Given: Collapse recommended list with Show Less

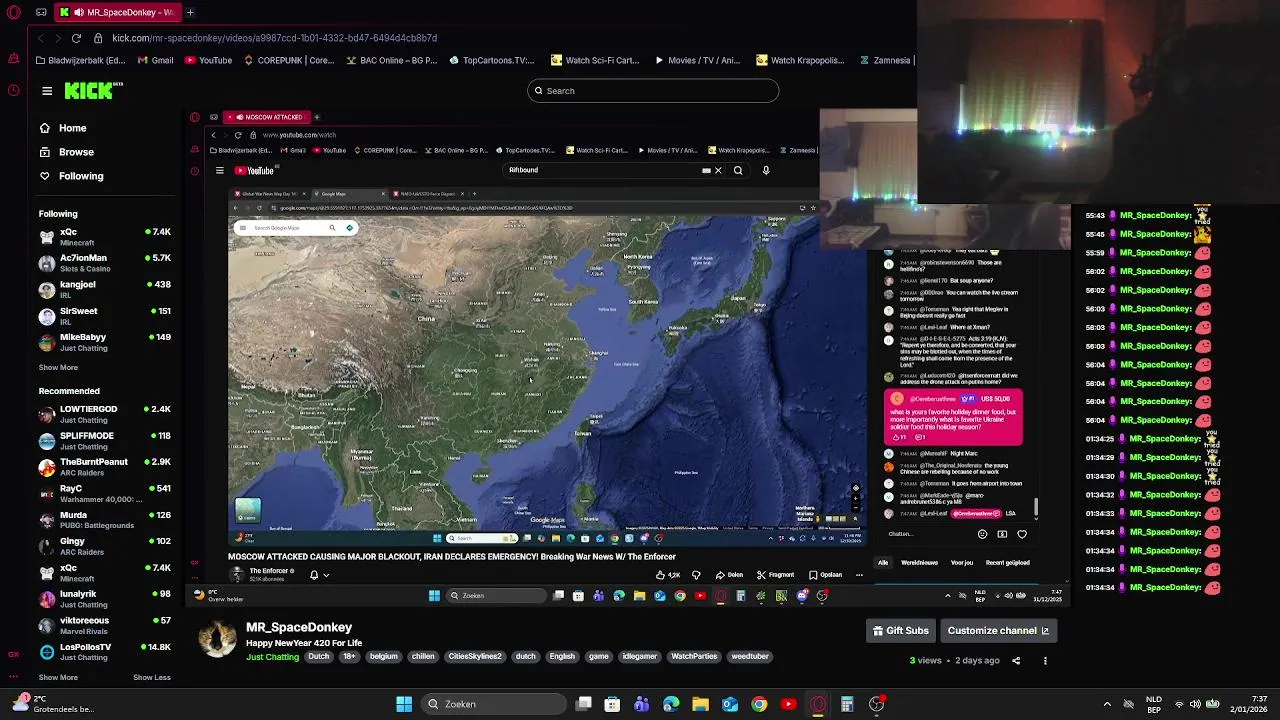Looking at the screenshot, I should (x=152, y=678).
